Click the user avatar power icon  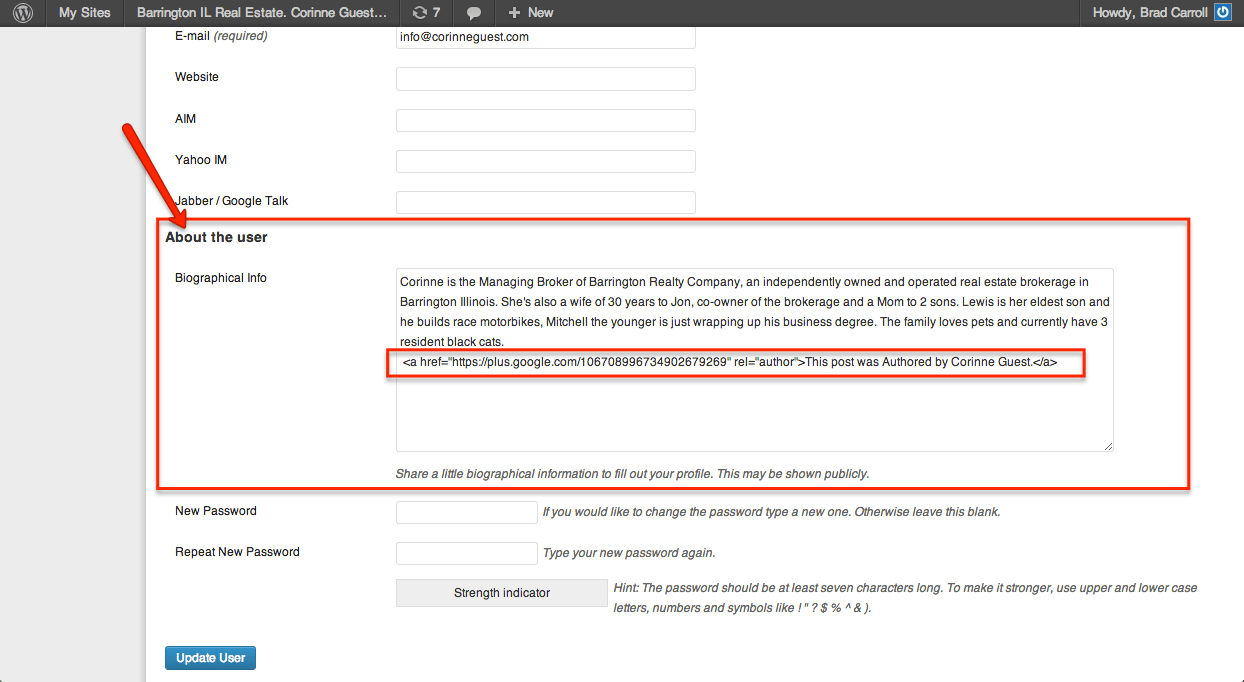1223,13
